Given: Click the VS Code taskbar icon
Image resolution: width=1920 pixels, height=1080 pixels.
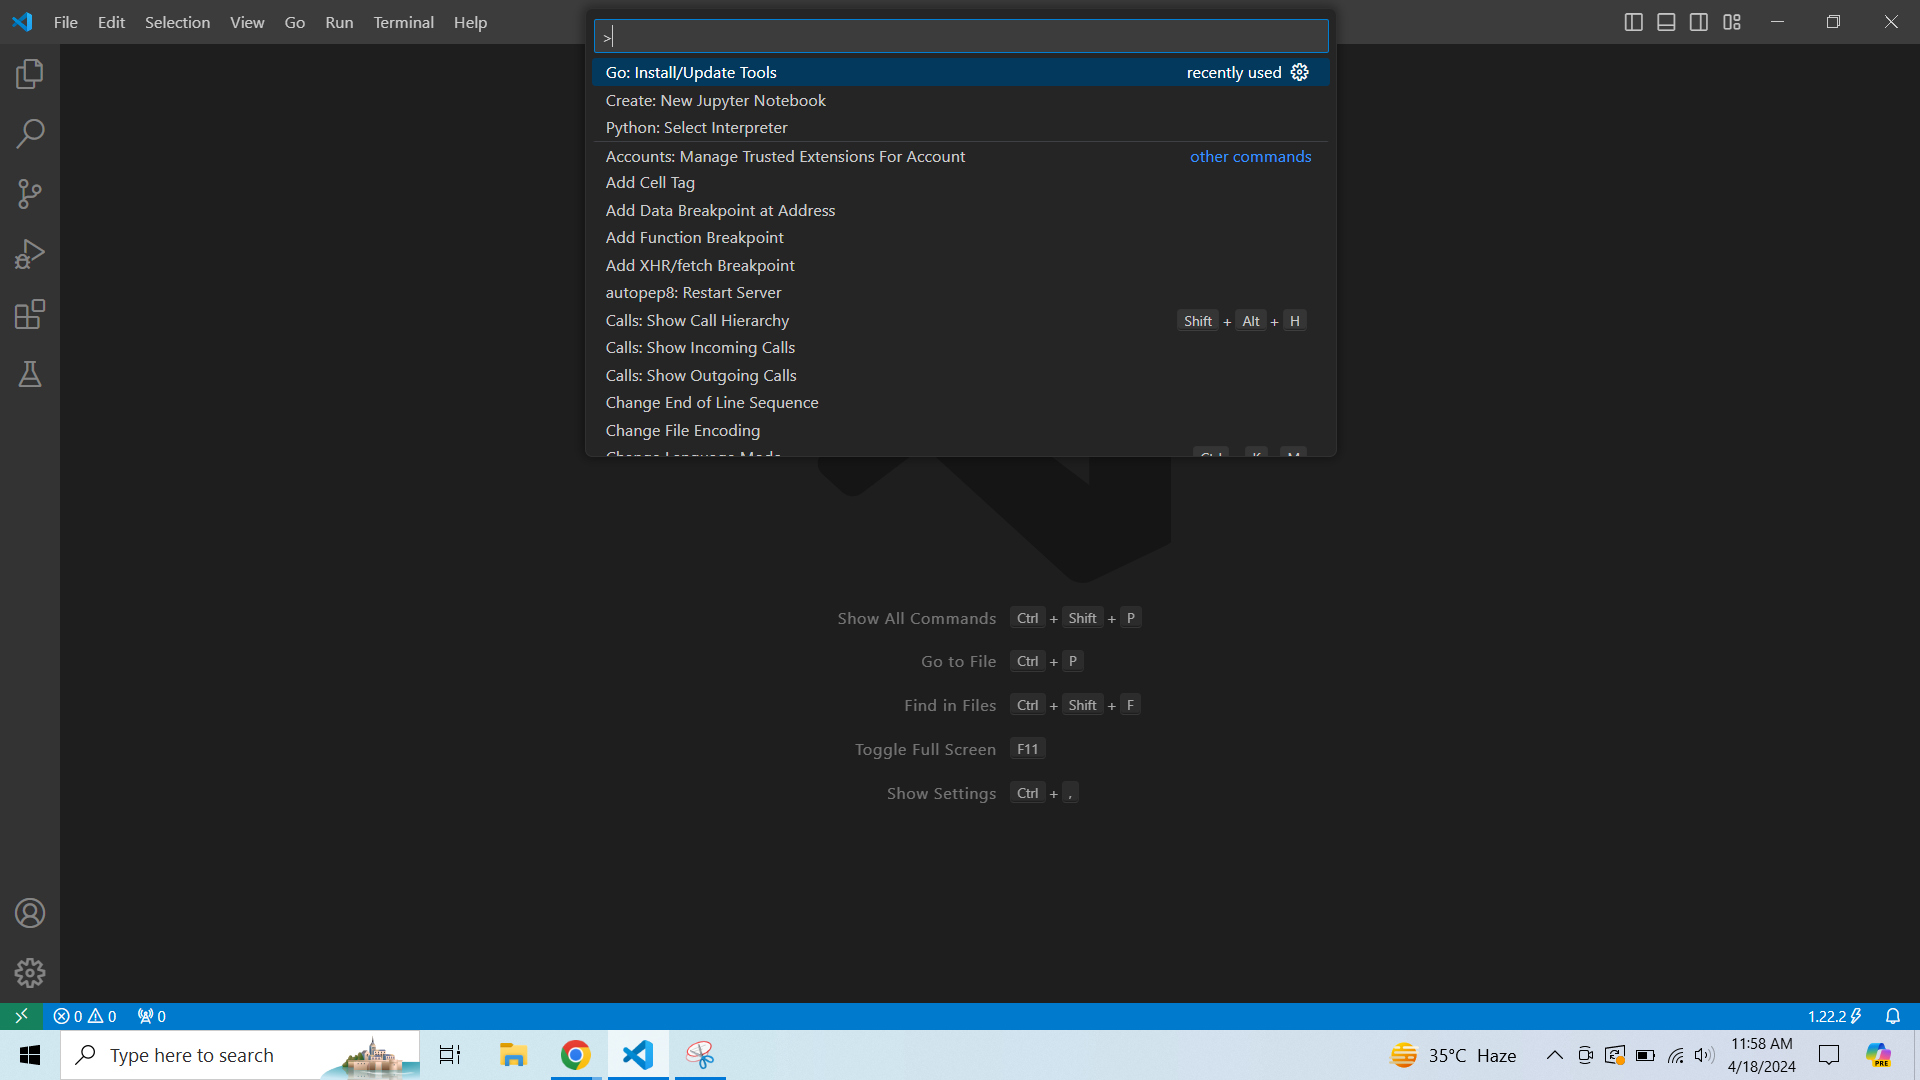Looking at the screenshot, I should (x=638, y=1055).
